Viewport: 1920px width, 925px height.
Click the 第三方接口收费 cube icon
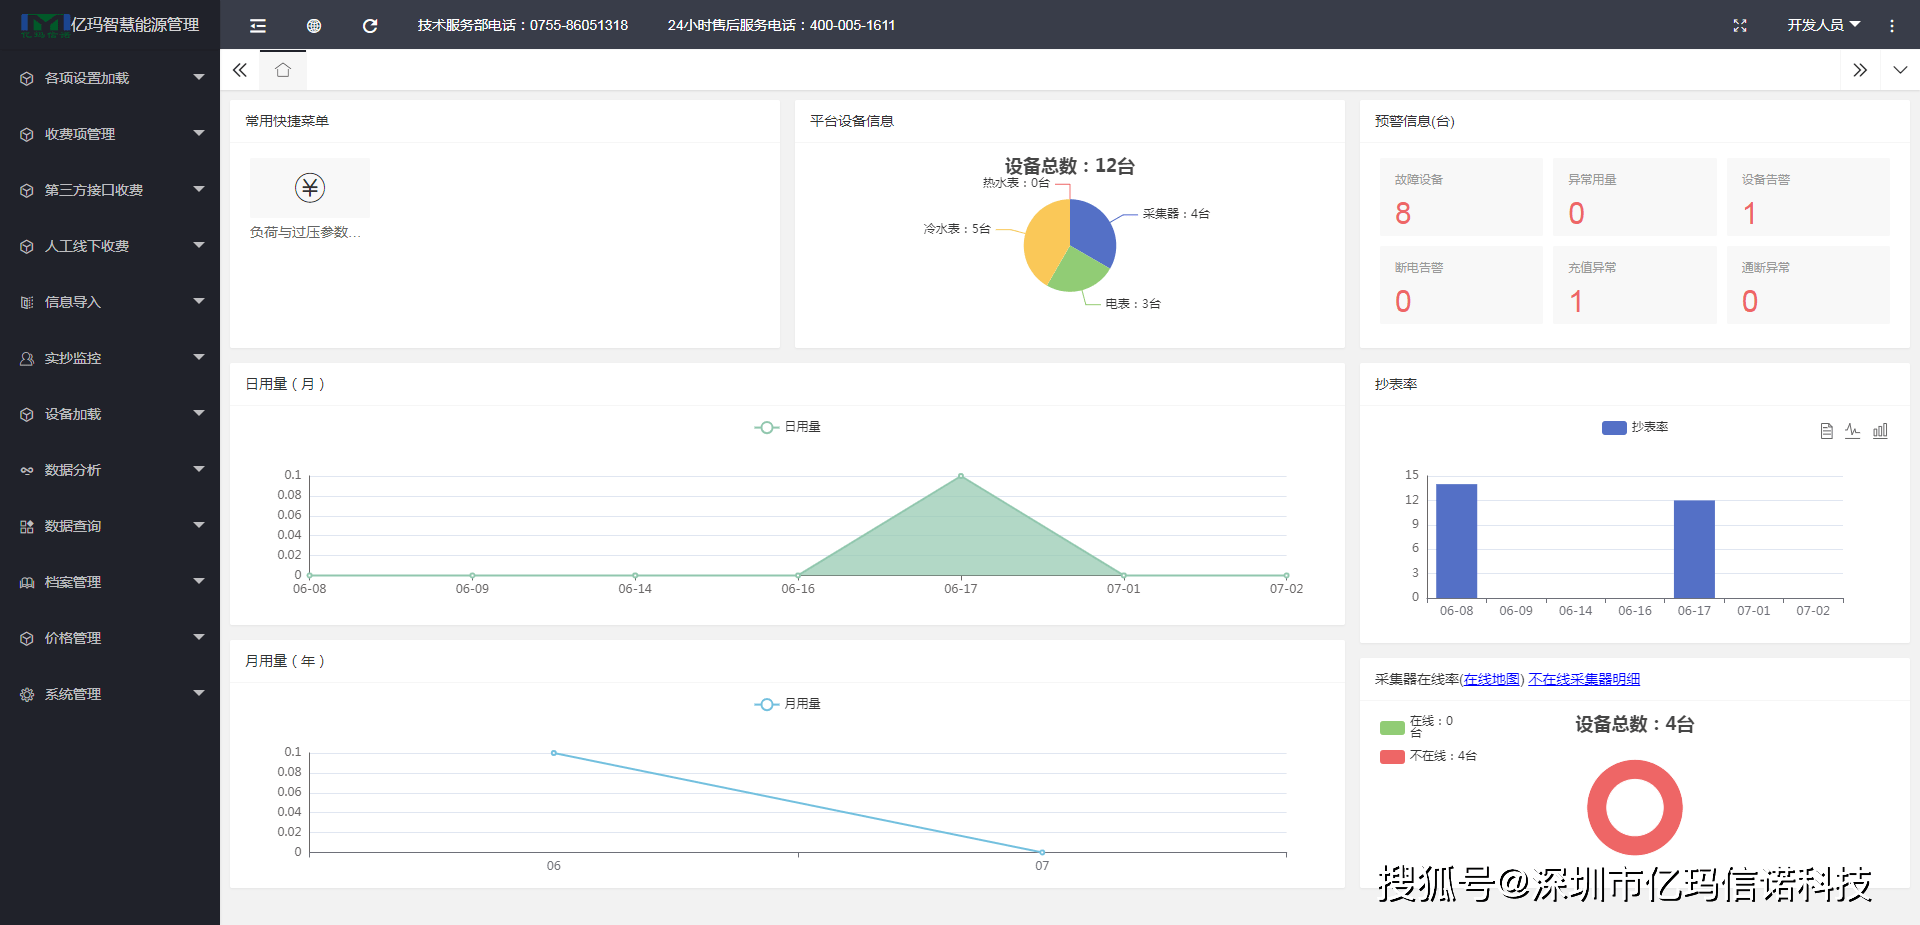tap(27, 190)
